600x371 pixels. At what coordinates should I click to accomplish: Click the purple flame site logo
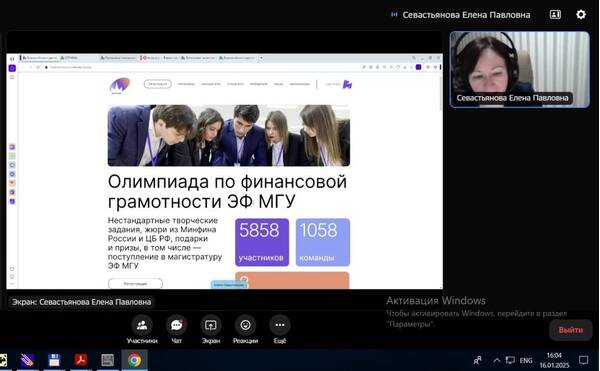click(x=120, y=85)
